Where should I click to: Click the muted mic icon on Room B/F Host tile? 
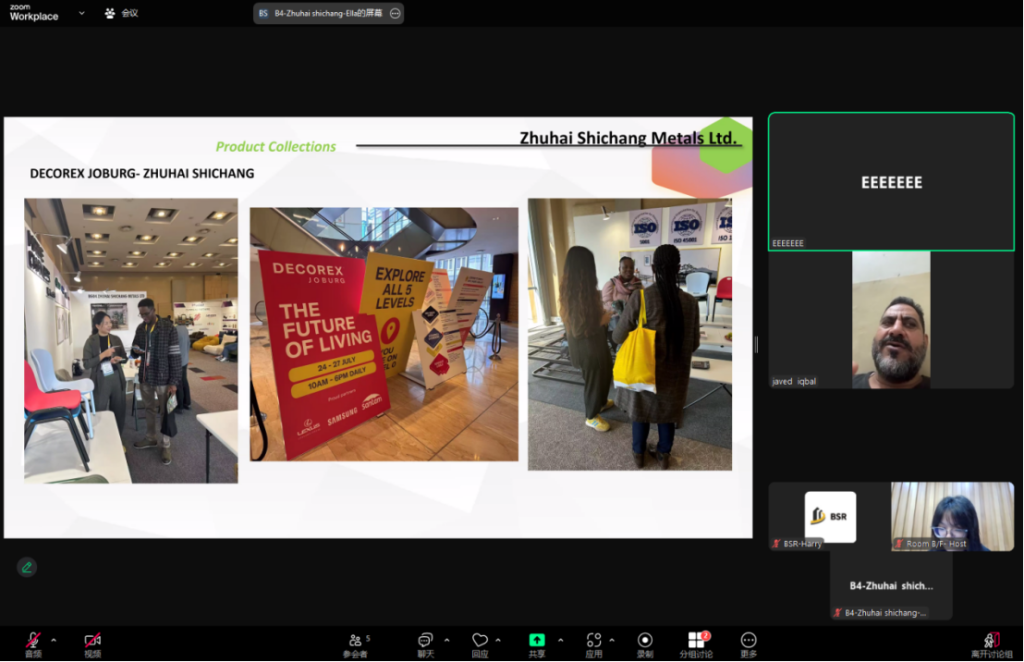point(899,544)
